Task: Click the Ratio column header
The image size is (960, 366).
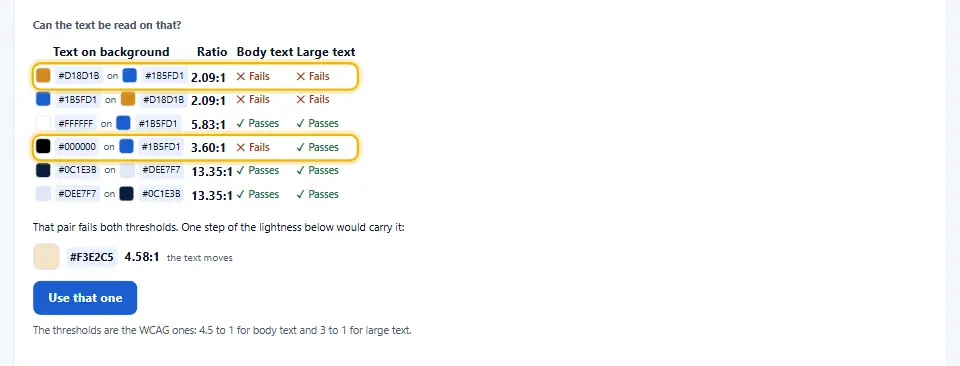Action: click(212, 52)
